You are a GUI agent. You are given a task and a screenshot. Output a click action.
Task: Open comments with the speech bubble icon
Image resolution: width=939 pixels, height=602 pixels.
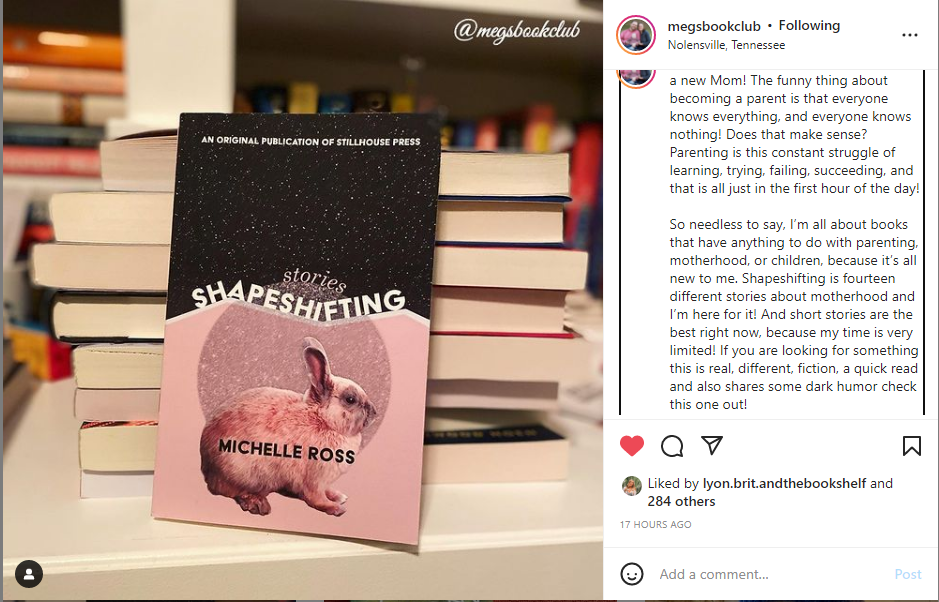coord(672,446)
